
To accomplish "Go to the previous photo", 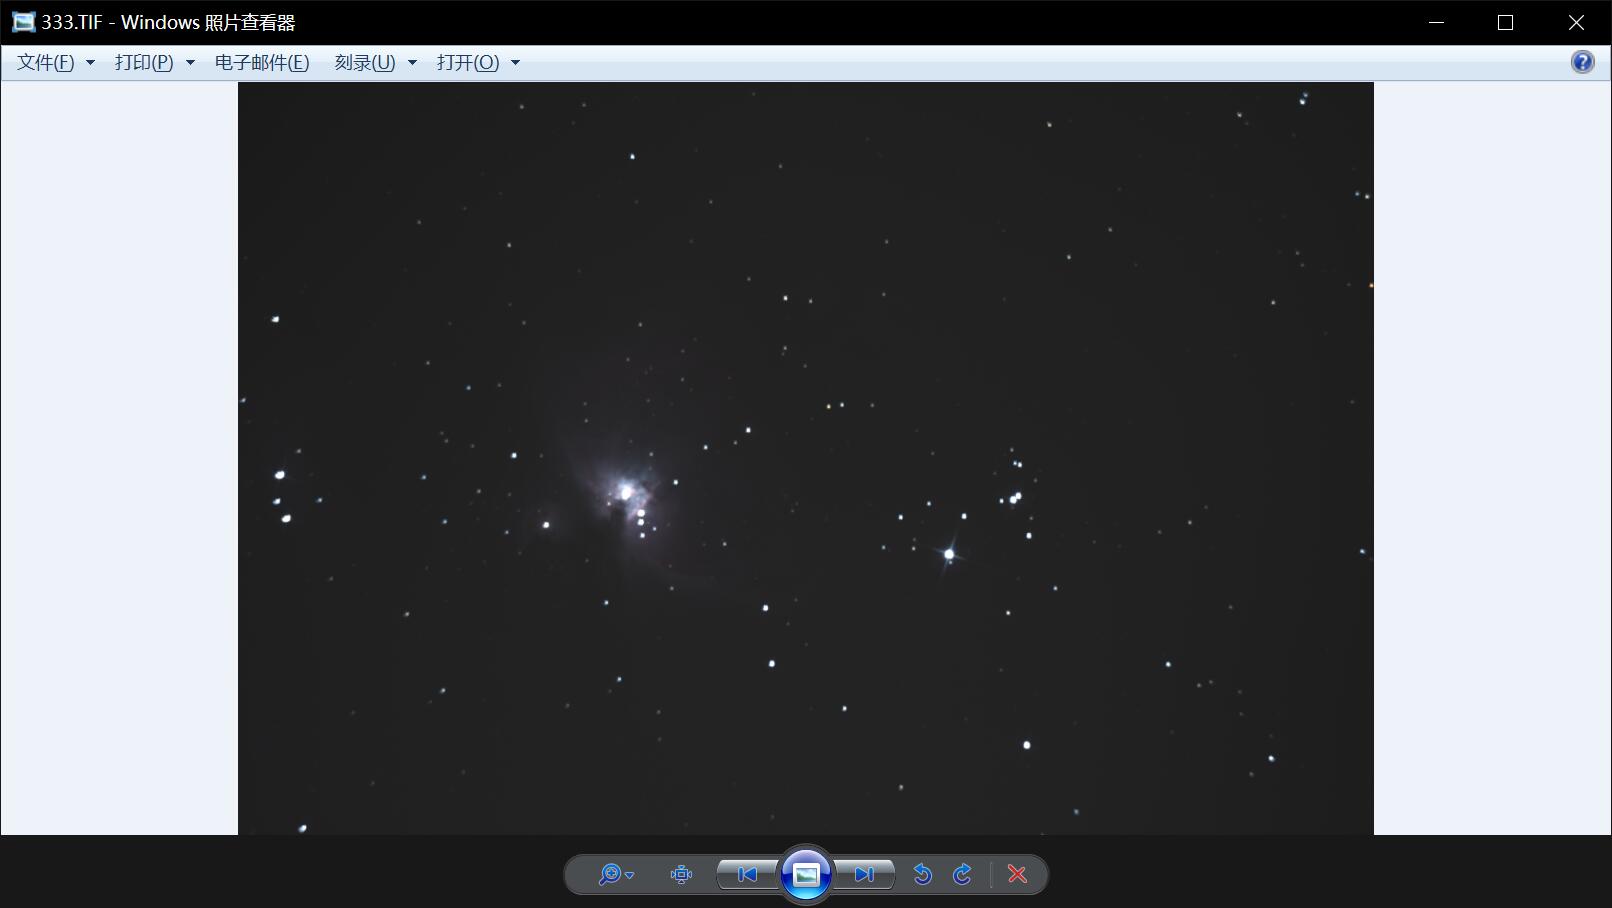I will [x=748, y=875].
